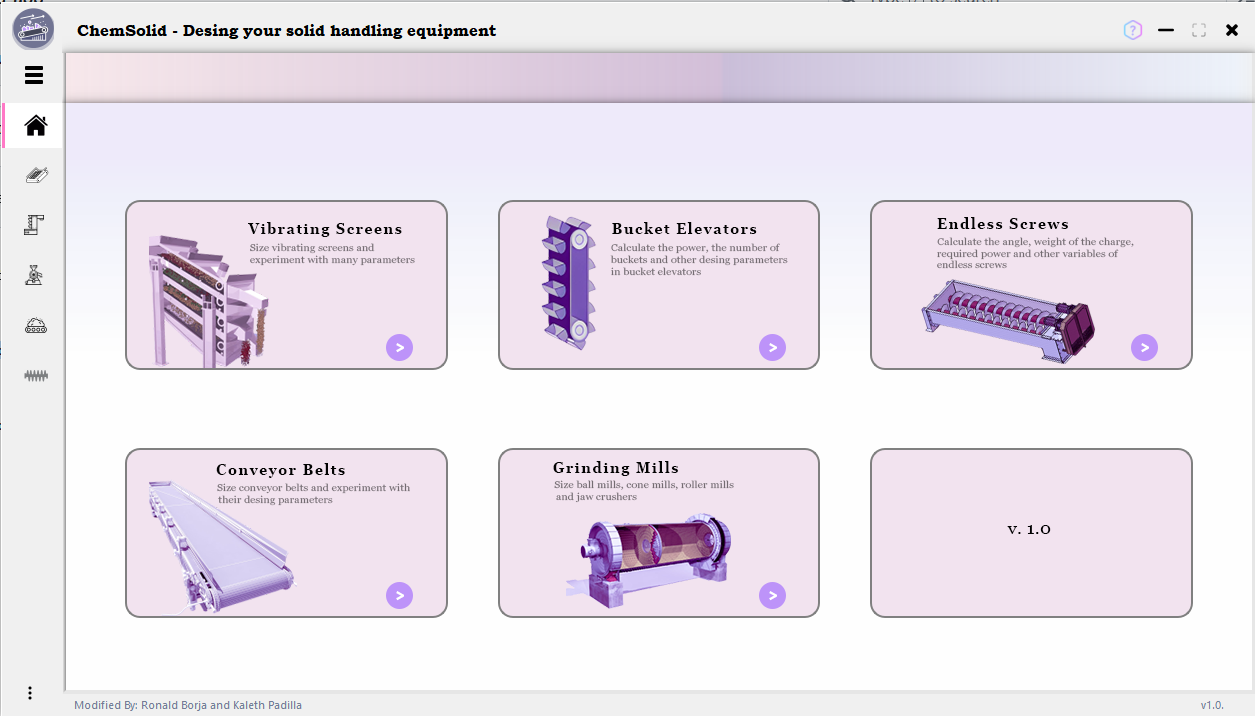The height and width of the screenshot is (716, 1255).
Task: Open the bucket elevator sidebar icon
Action: (x=36, y=225)
